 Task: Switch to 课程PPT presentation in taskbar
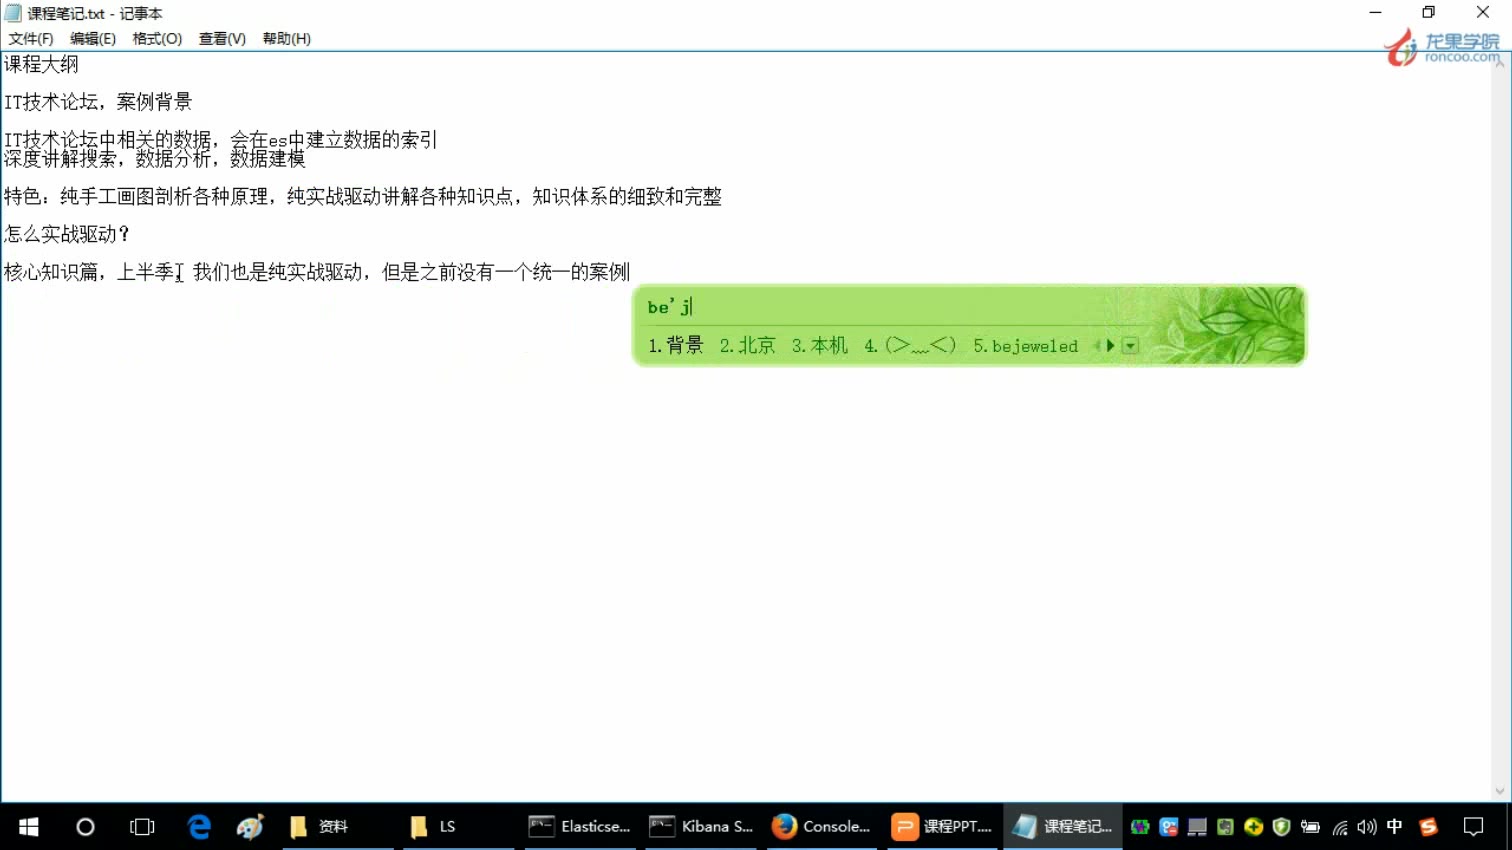pos(942,826)
